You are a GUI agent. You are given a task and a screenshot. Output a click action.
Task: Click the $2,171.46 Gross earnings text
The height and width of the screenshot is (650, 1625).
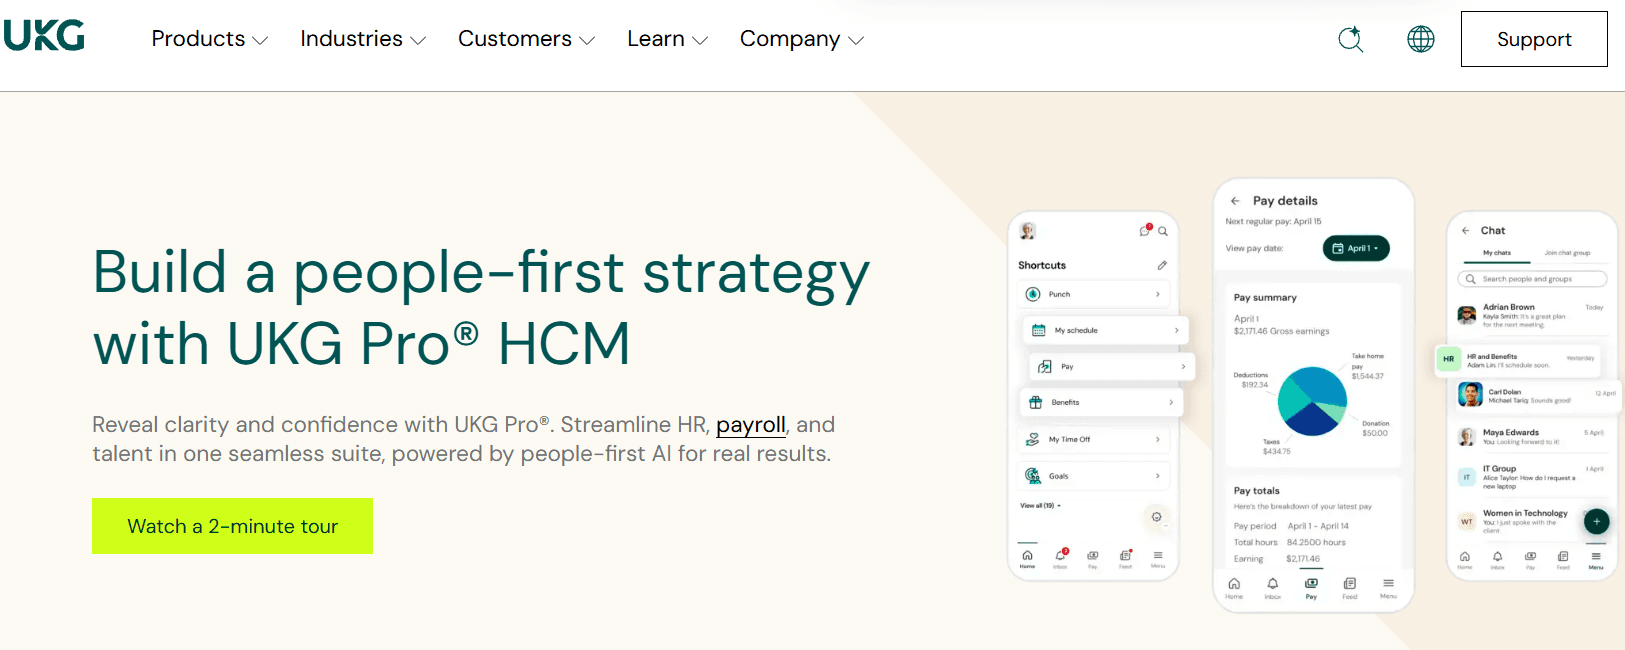click(x=1281, y=331)
